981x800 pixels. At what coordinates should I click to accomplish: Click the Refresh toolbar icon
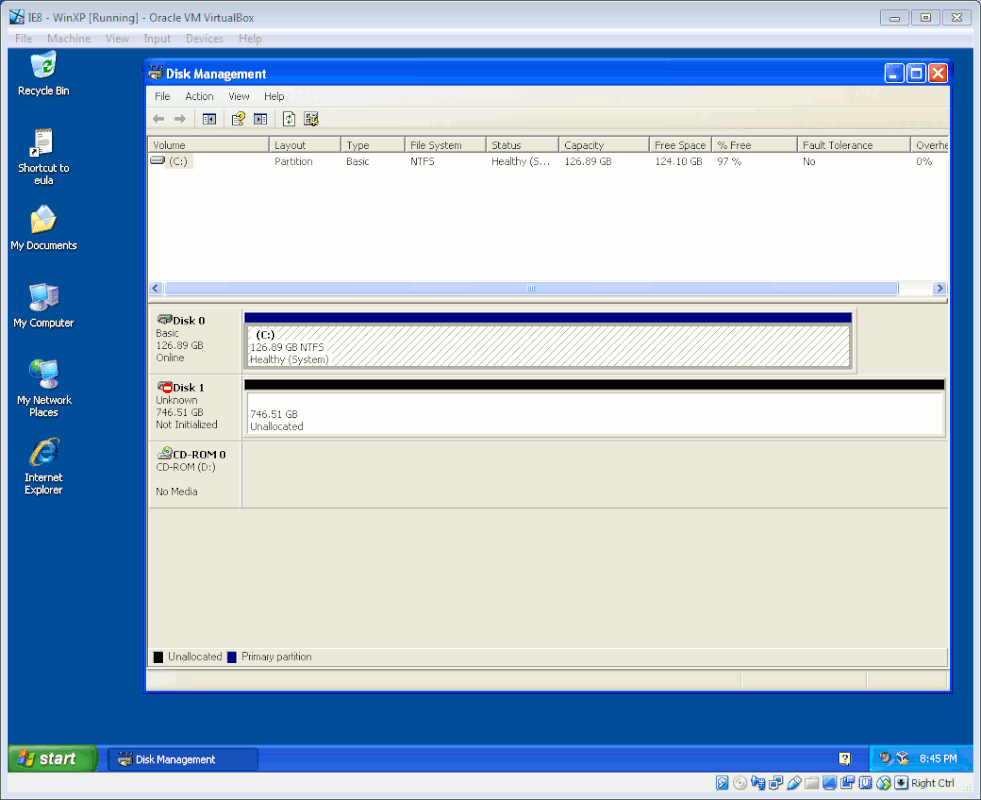pos(288,119)
